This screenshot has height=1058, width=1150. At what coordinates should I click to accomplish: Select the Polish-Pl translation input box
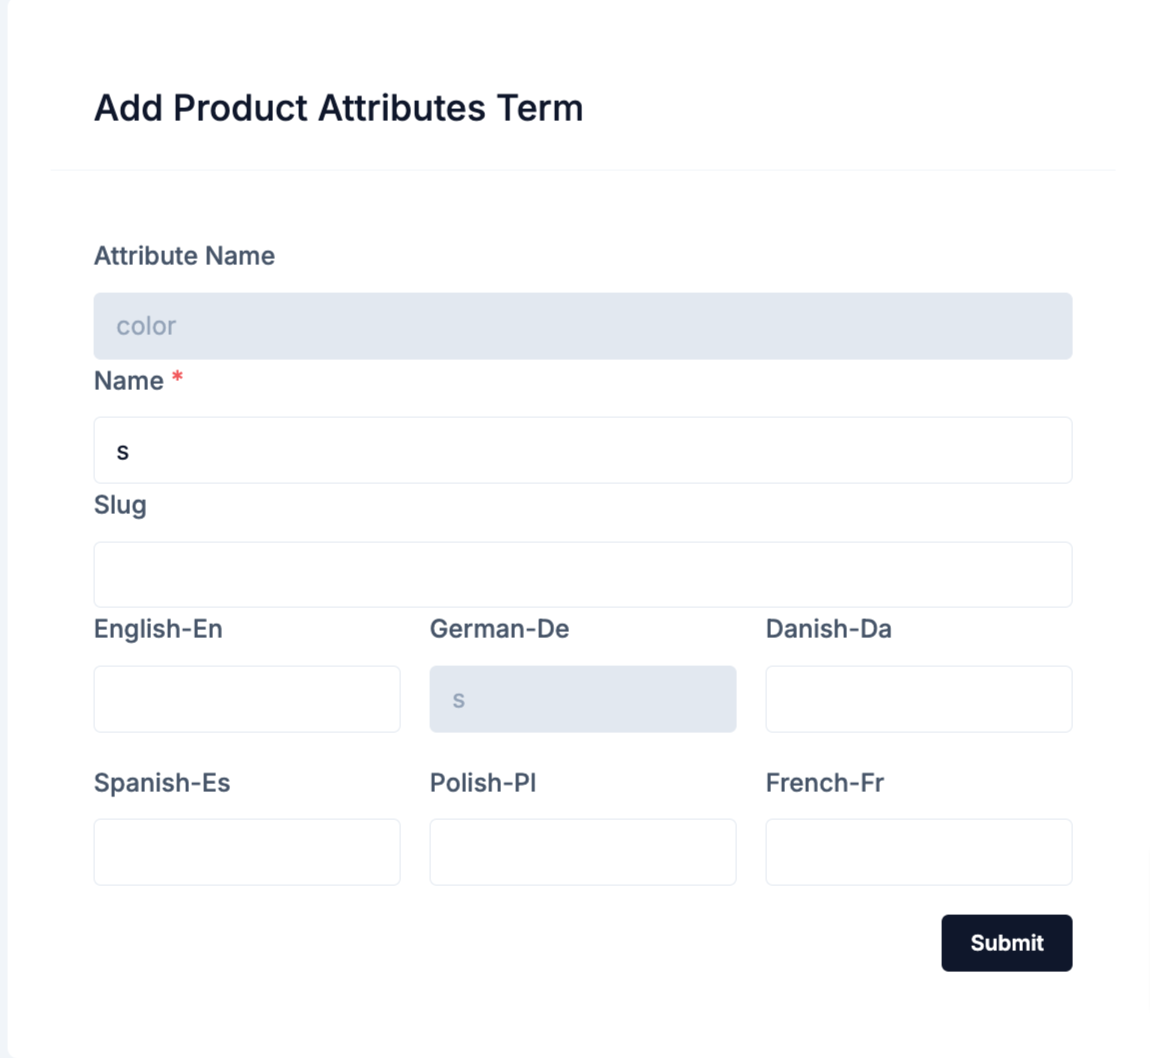click(583, 852)
